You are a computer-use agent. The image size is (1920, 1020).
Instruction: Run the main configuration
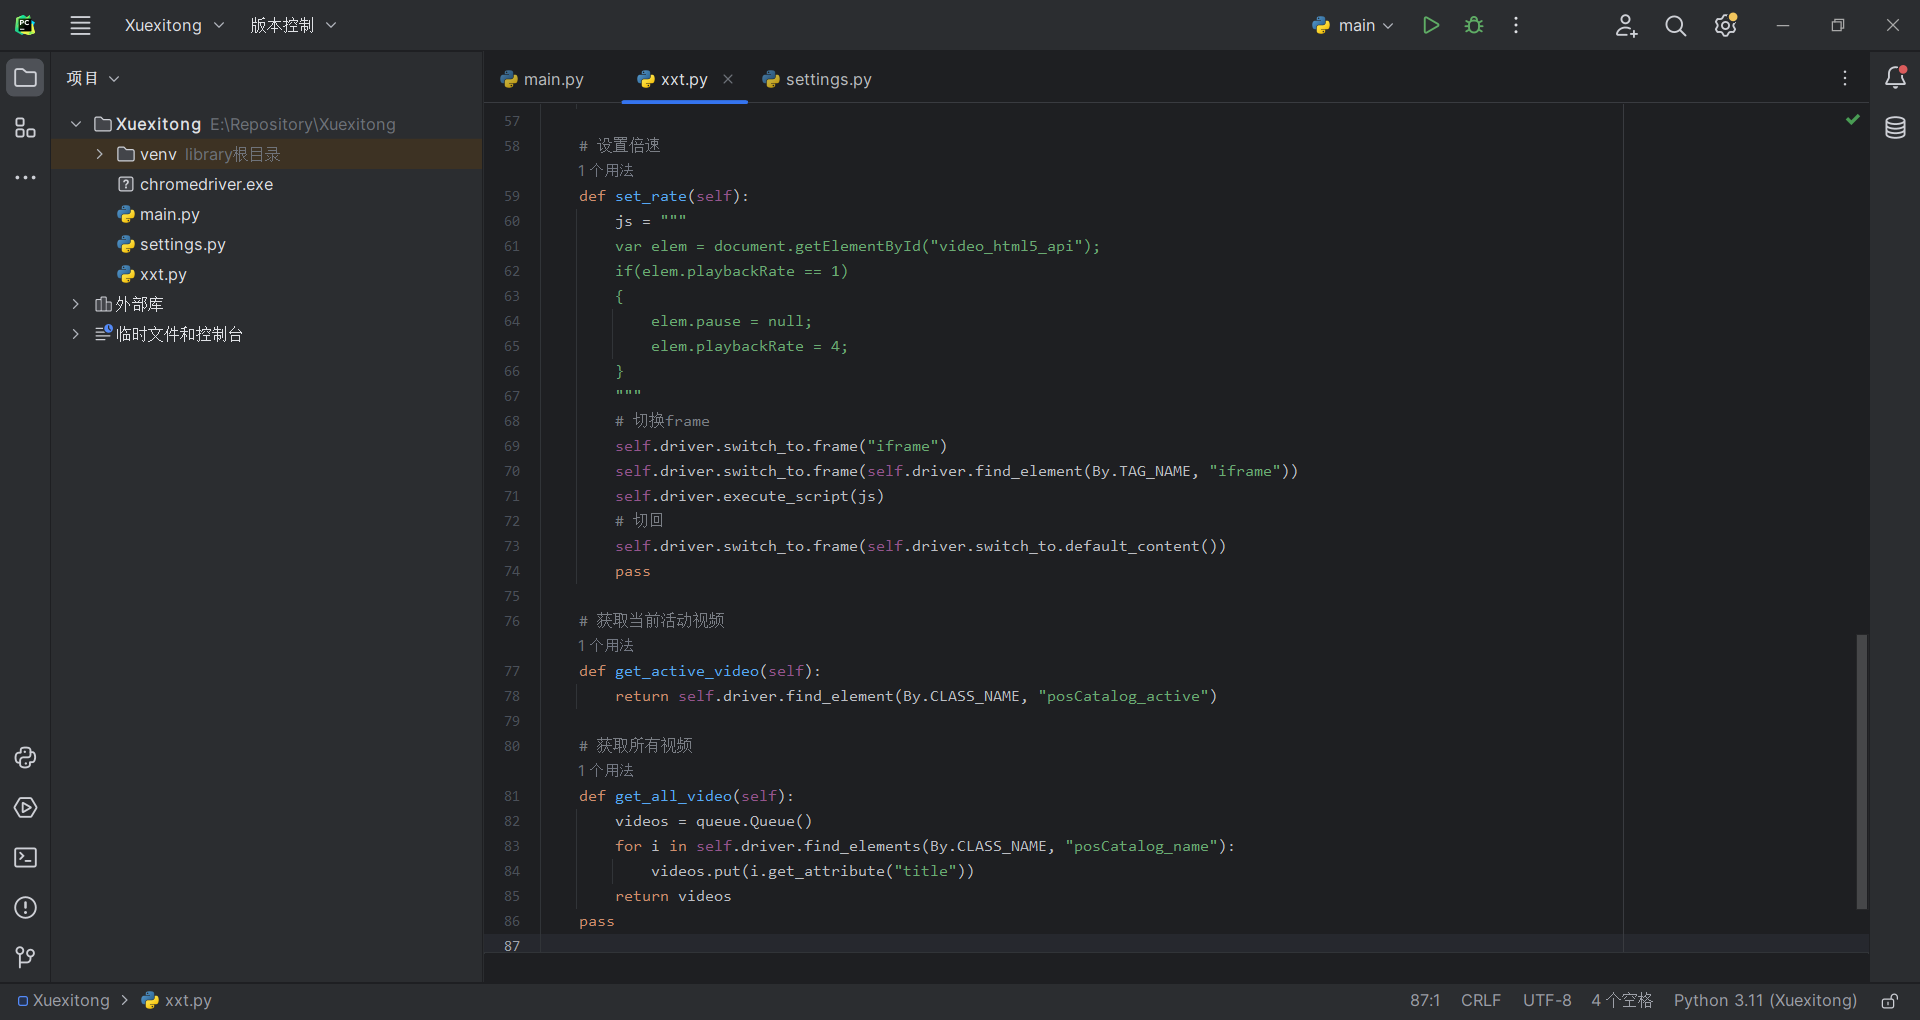(x=1431, y=25)
